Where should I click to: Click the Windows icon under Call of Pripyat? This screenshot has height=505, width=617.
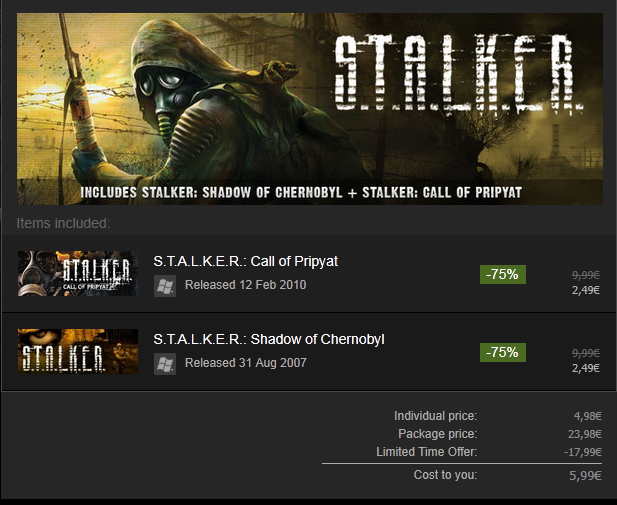tap(165, 286)
